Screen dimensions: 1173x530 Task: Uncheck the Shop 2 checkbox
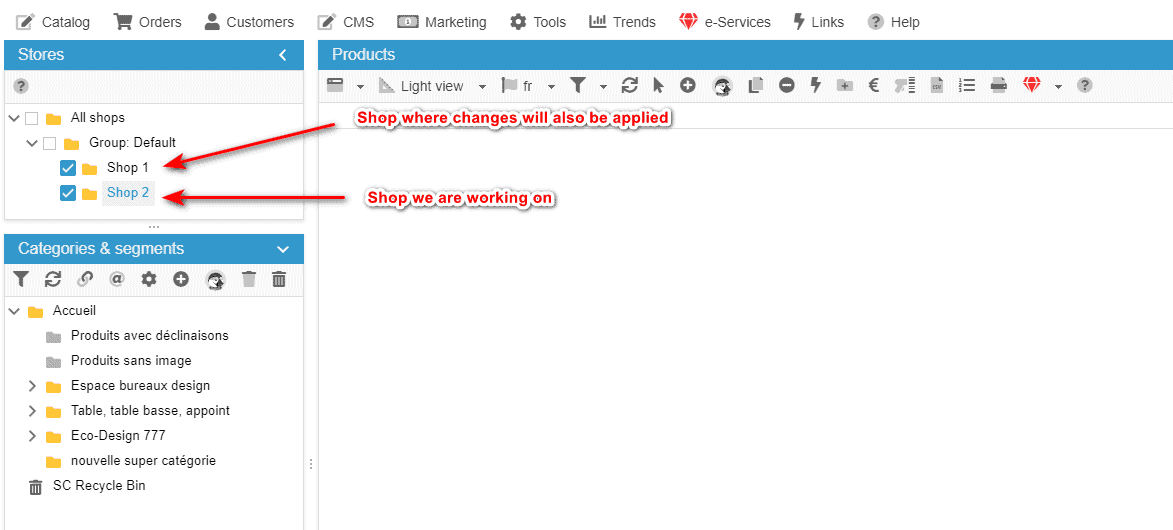67,193
